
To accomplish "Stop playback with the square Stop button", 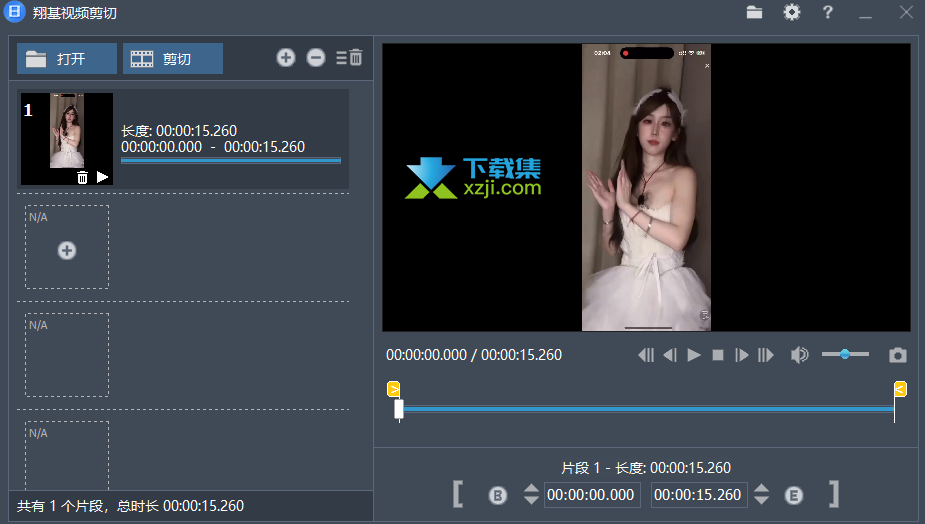I will point(717,355).
